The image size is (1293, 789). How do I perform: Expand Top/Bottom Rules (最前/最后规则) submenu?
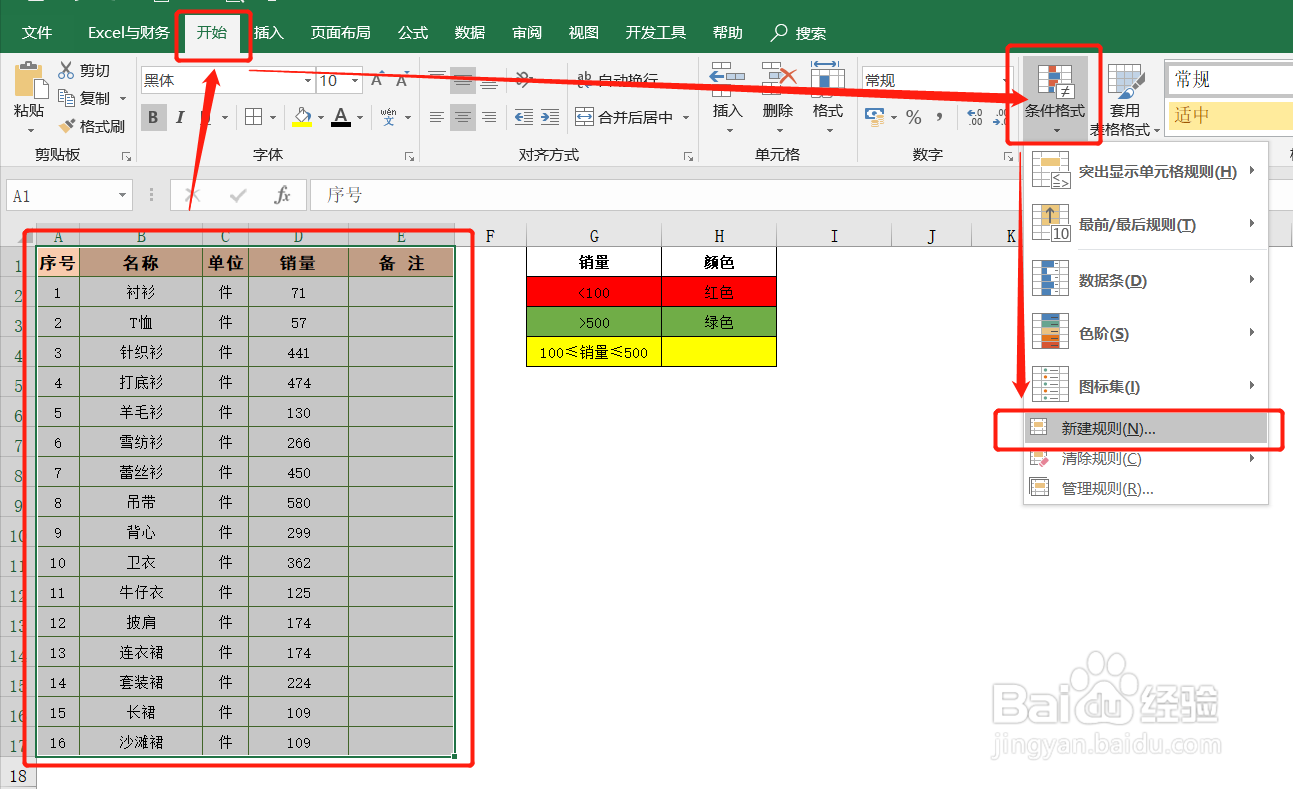pos(1144,224)
